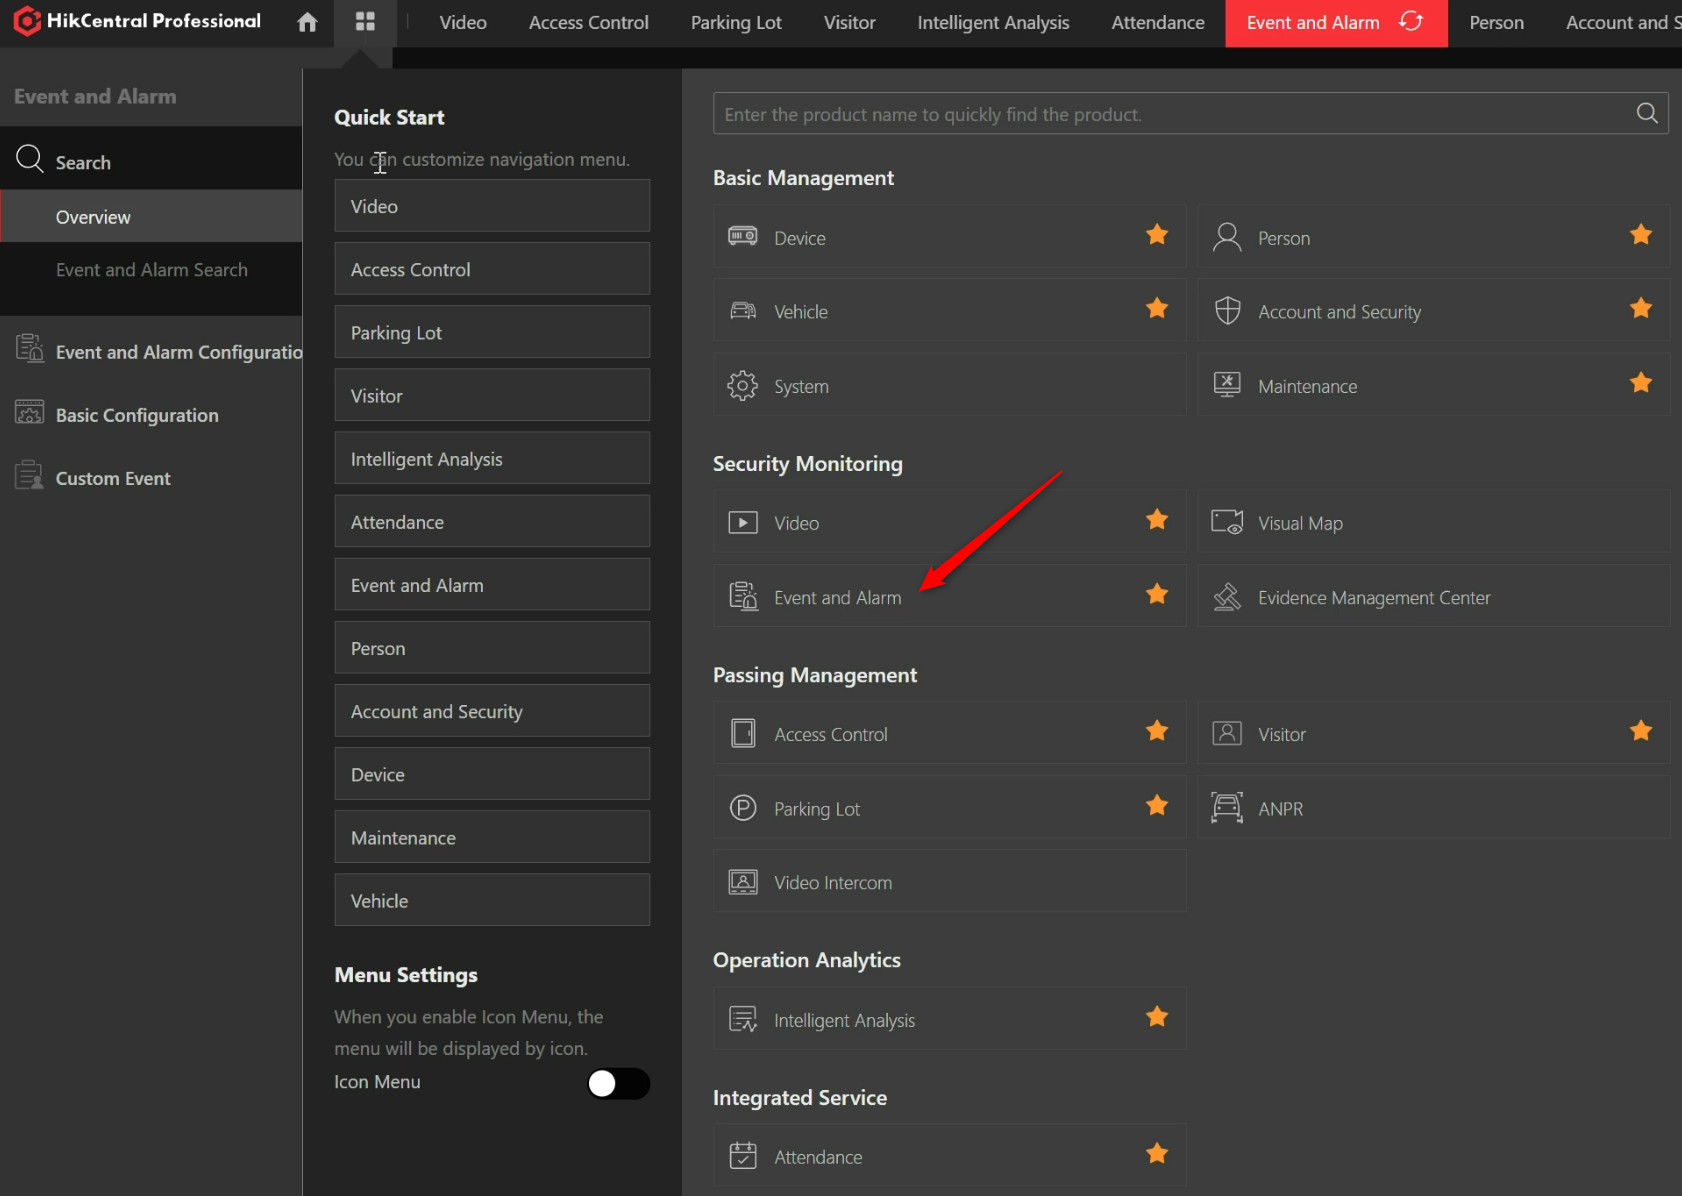Switch to the Visitor top tab
The width and height of the screenshot is (1682, 1196).
850,22
